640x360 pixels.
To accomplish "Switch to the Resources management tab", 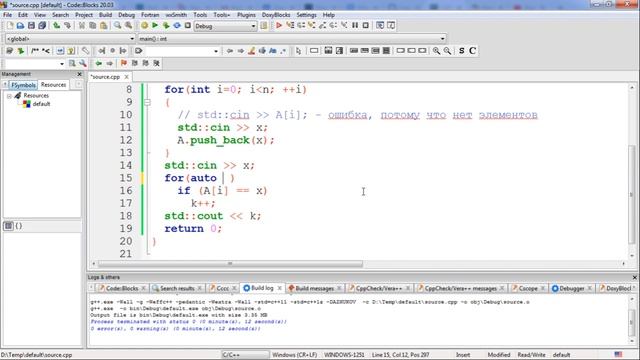I will click(x=53, y=84).
